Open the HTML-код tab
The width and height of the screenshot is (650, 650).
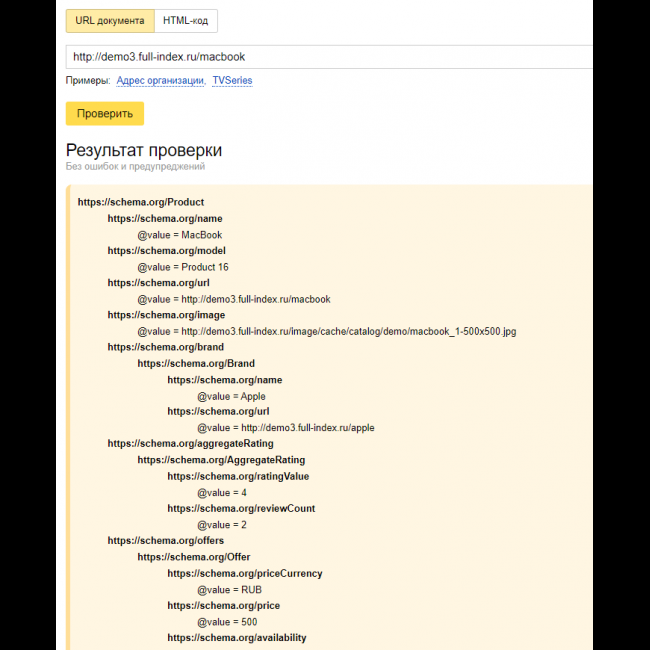click(x=186, y=21)
